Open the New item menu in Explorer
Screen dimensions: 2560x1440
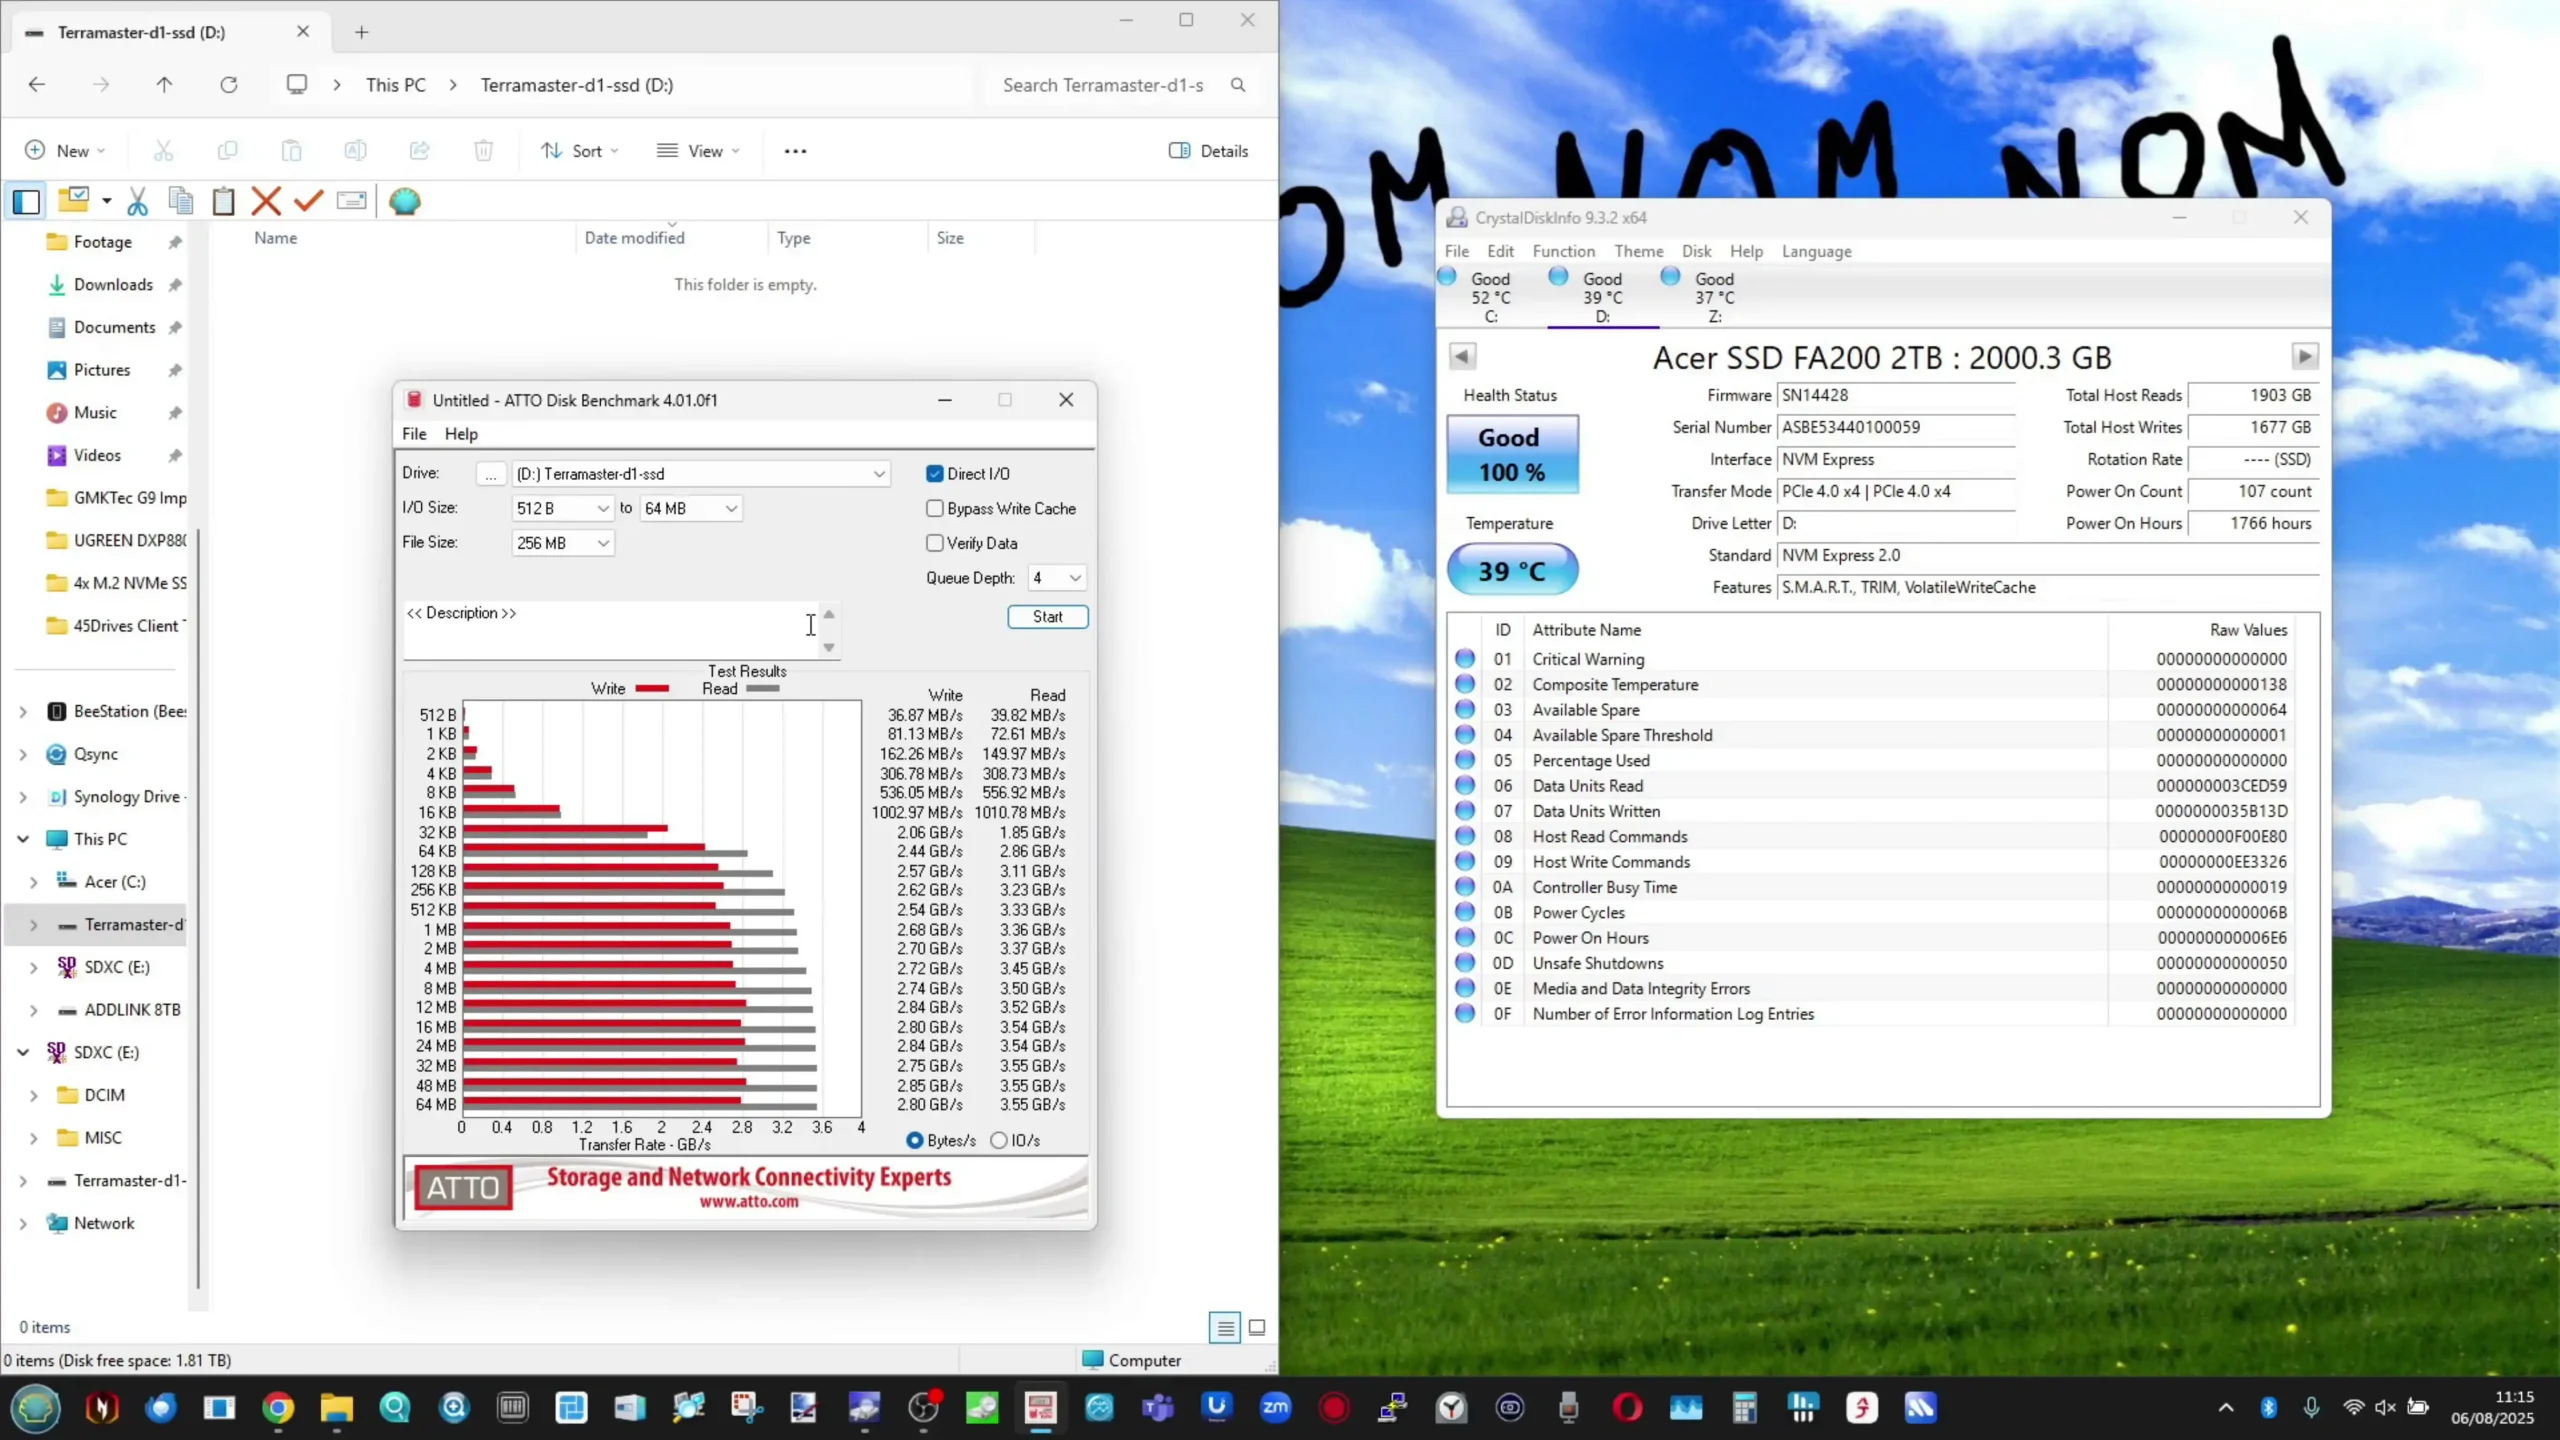(64, 151)
